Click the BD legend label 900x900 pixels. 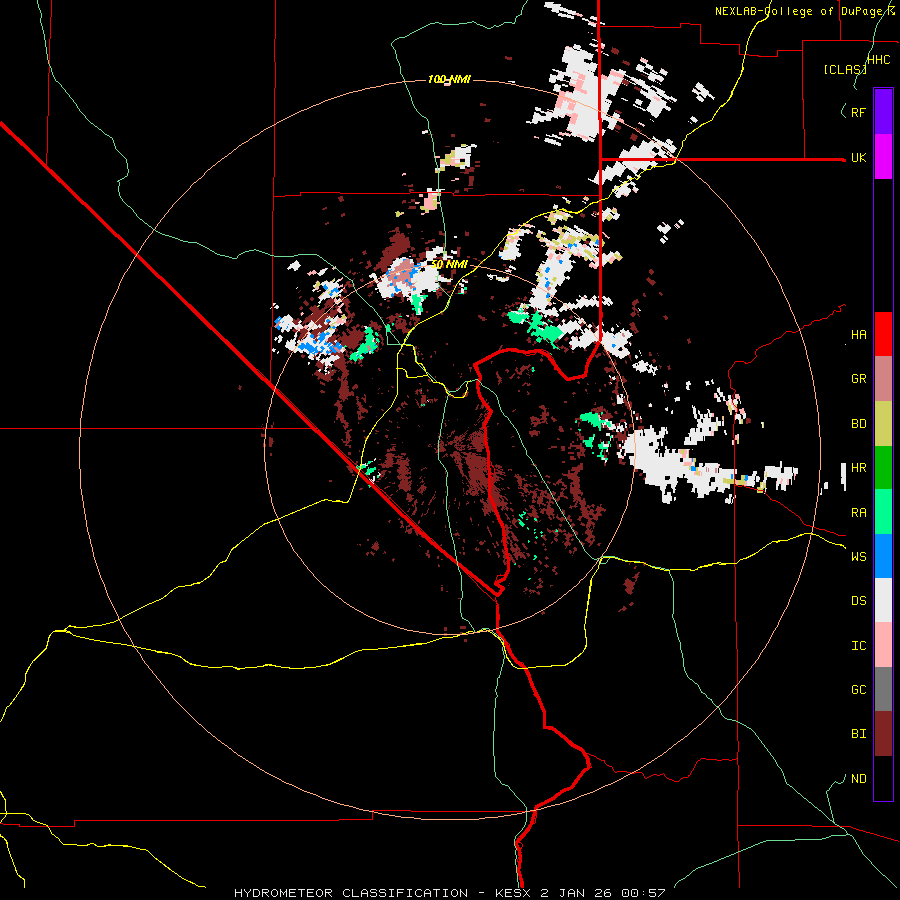coord(858,424)
